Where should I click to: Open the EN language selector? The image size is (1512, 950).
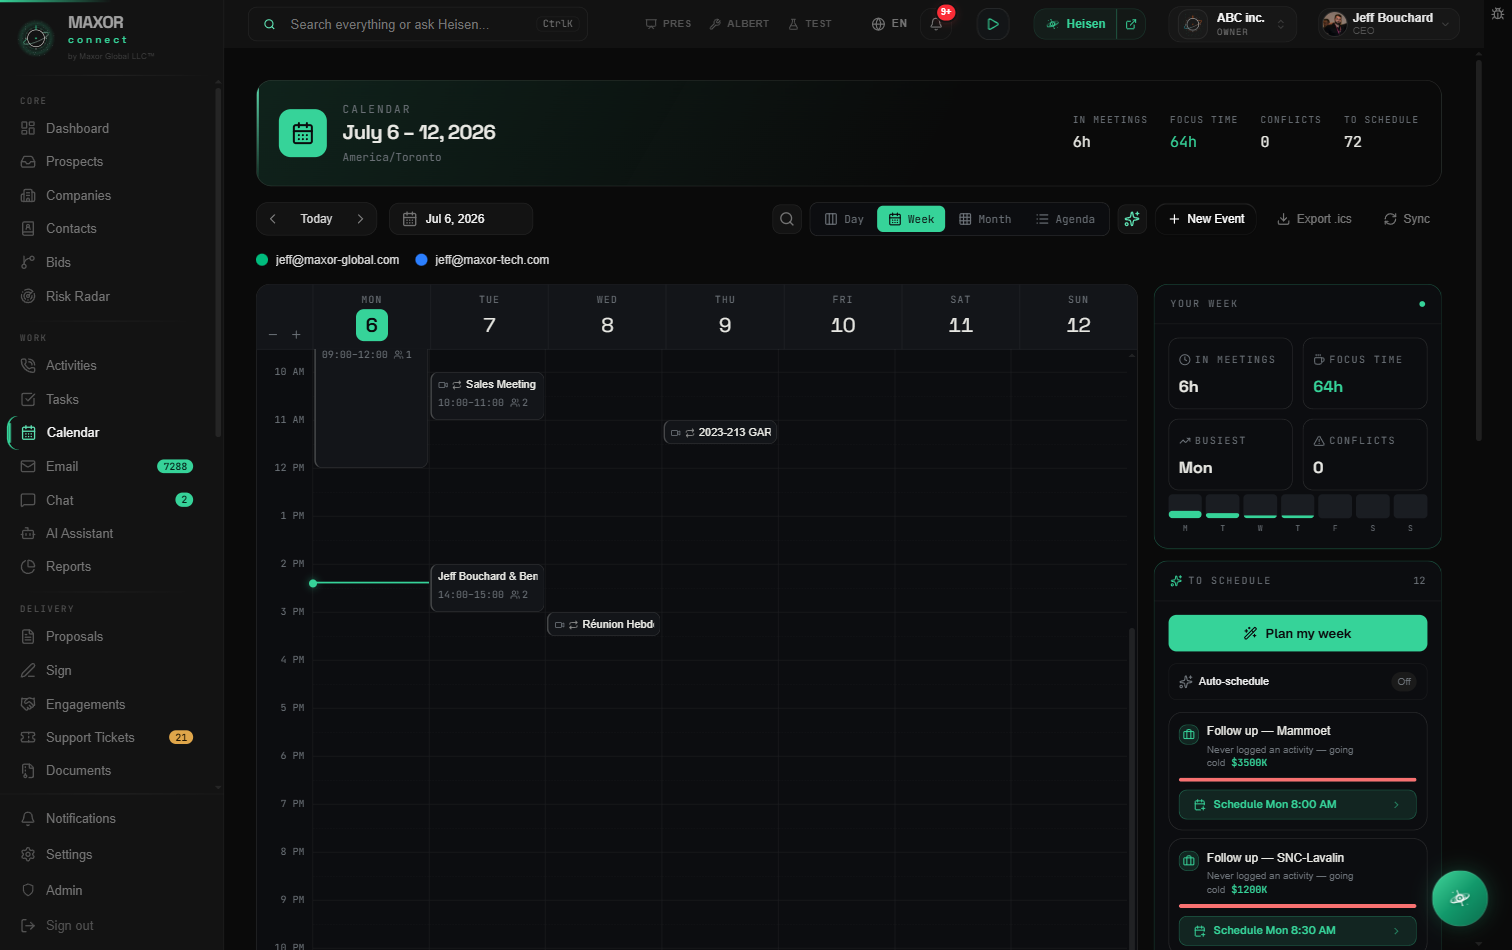tap(889, 24)
